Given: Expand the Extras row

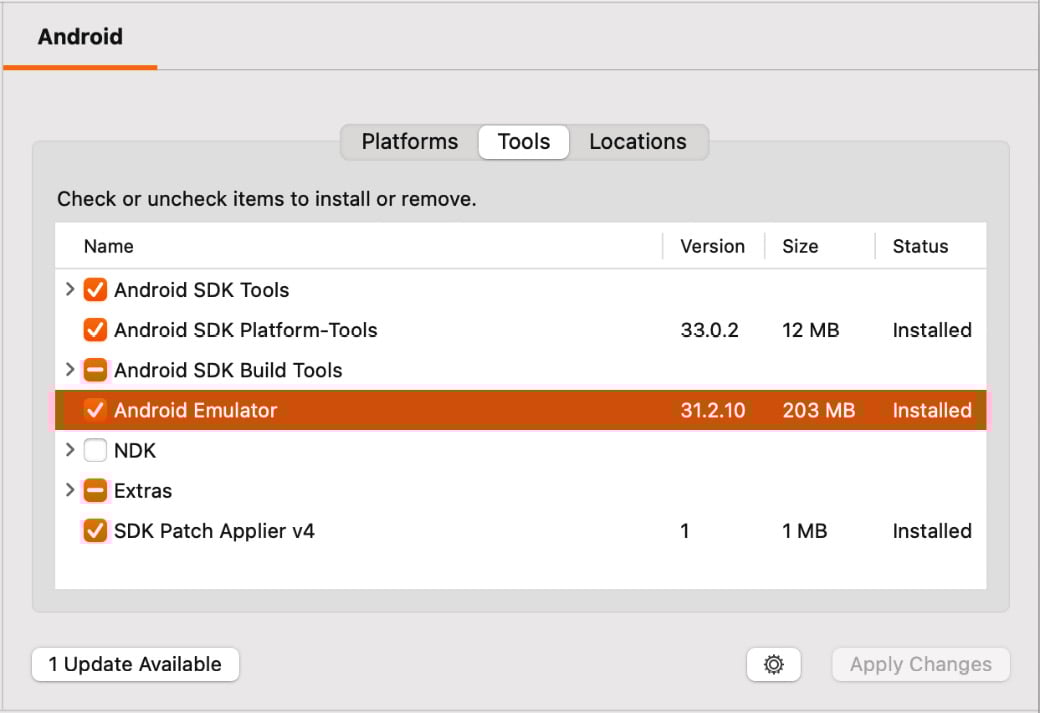Looking at the screenshot, I should tap(70, 490).
